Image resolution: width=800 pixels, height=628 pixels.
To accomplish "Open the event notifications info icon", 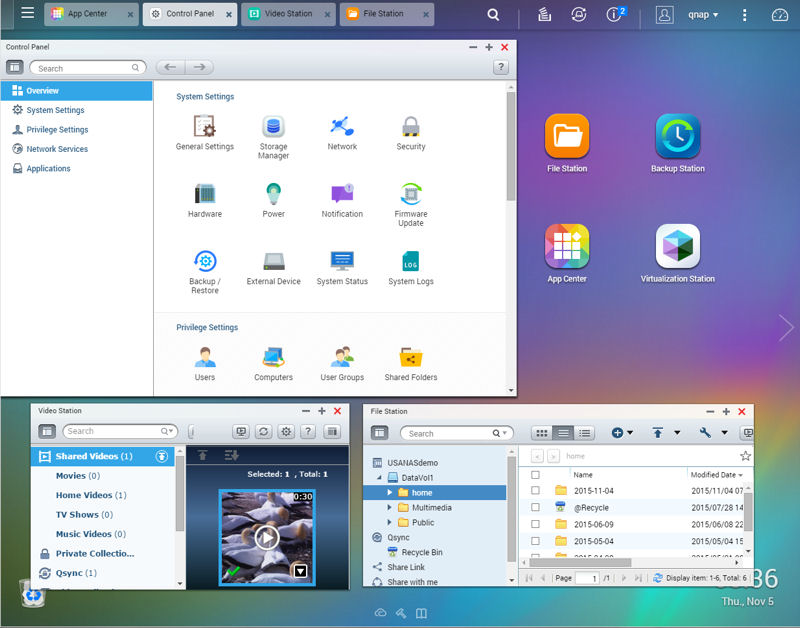I will (x=615, y=14).
